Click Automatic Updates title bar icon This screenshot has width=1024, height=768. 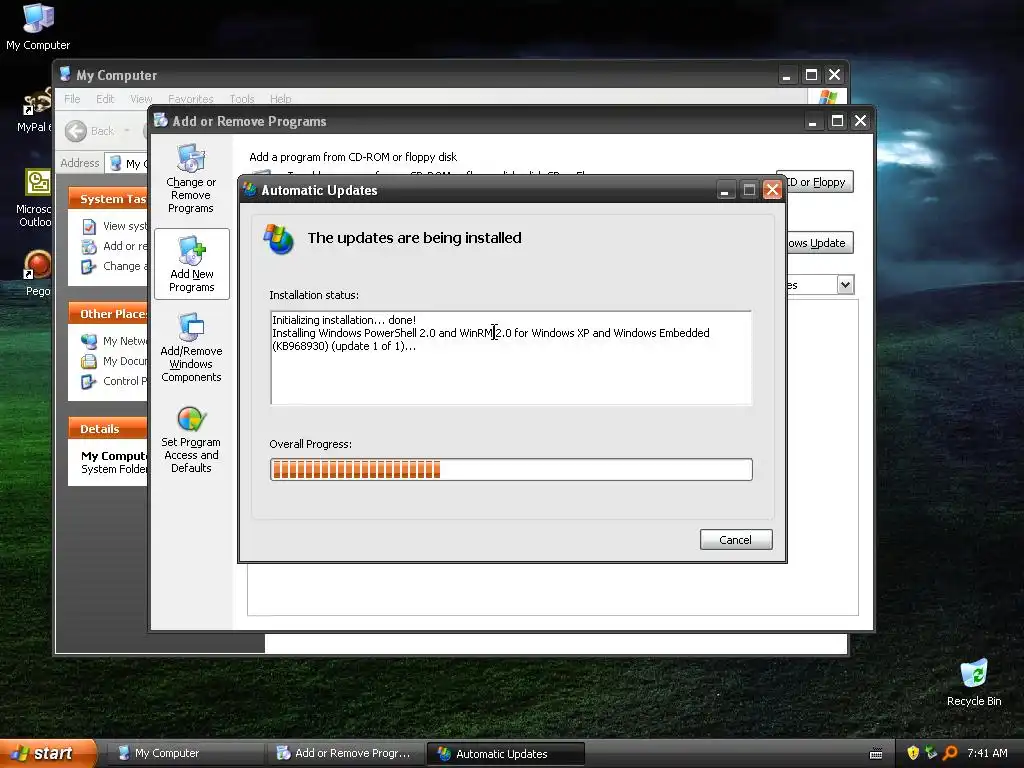click(250, 189)
